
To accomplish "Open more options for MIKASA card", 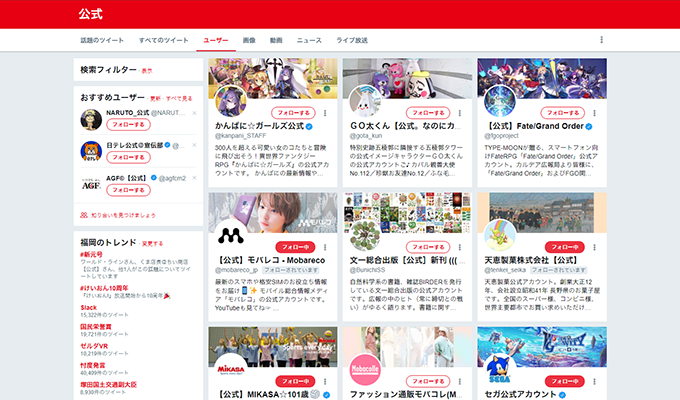I will (325, 381).
